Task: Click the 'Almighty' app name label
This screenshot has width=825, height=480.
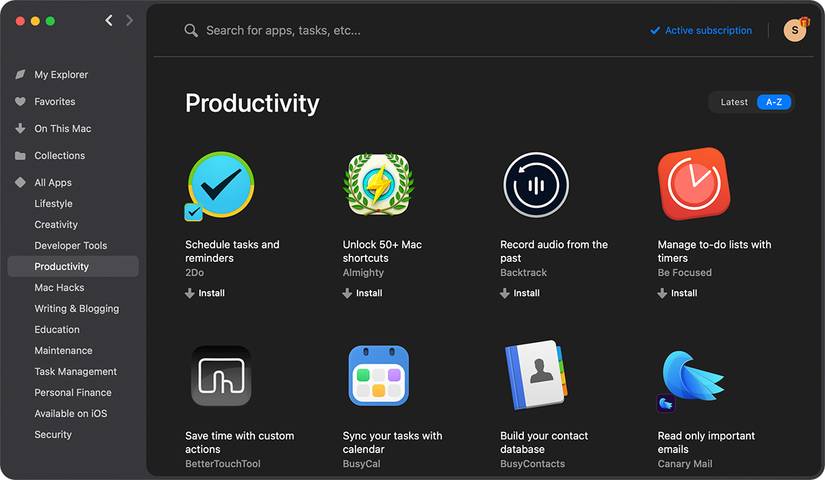Action: pos(363,273)
